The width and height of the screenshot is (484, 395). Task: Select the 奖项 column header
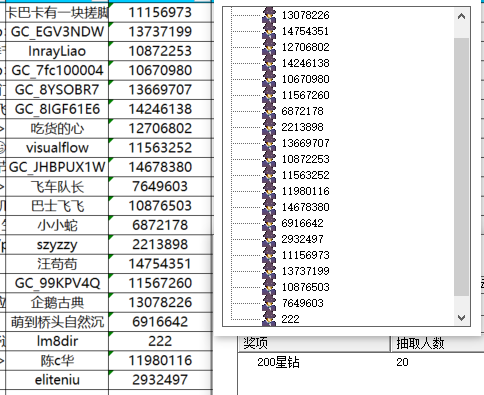[x=314, y=343]
